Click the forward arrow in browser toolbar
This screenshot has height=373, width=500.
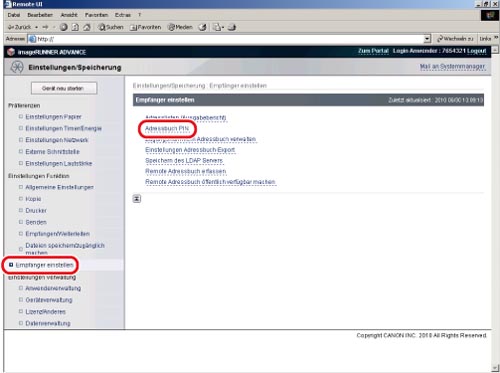45,27
